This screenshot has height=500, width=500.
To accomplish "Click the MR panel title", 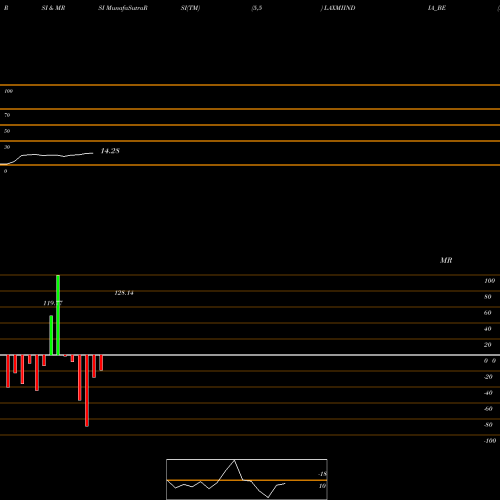I will [x=446, y=260].
